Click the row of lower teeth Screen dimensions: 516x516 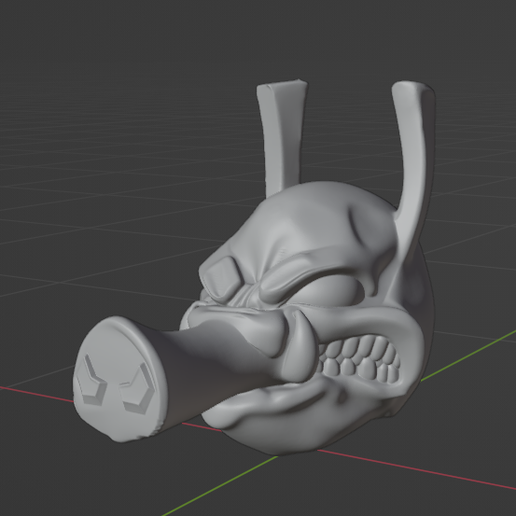362,371
